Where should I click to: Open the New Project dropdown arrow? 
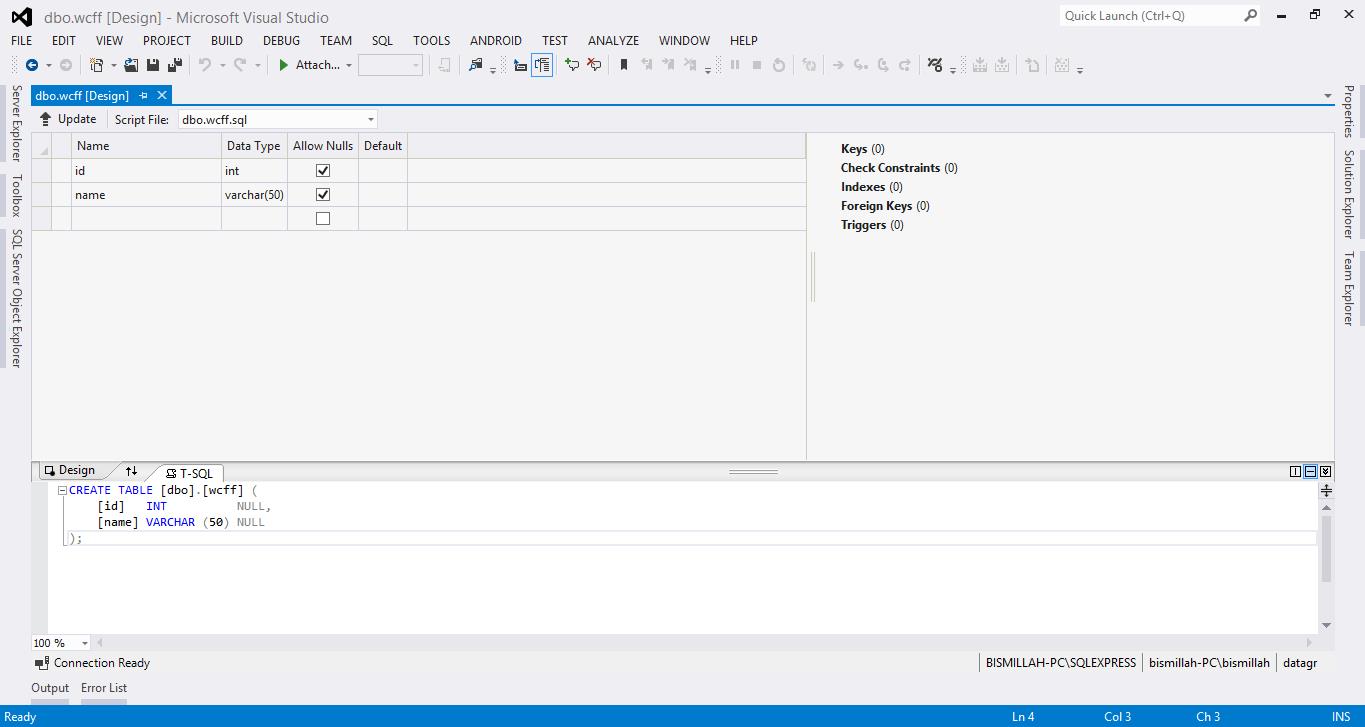(113, 66)
